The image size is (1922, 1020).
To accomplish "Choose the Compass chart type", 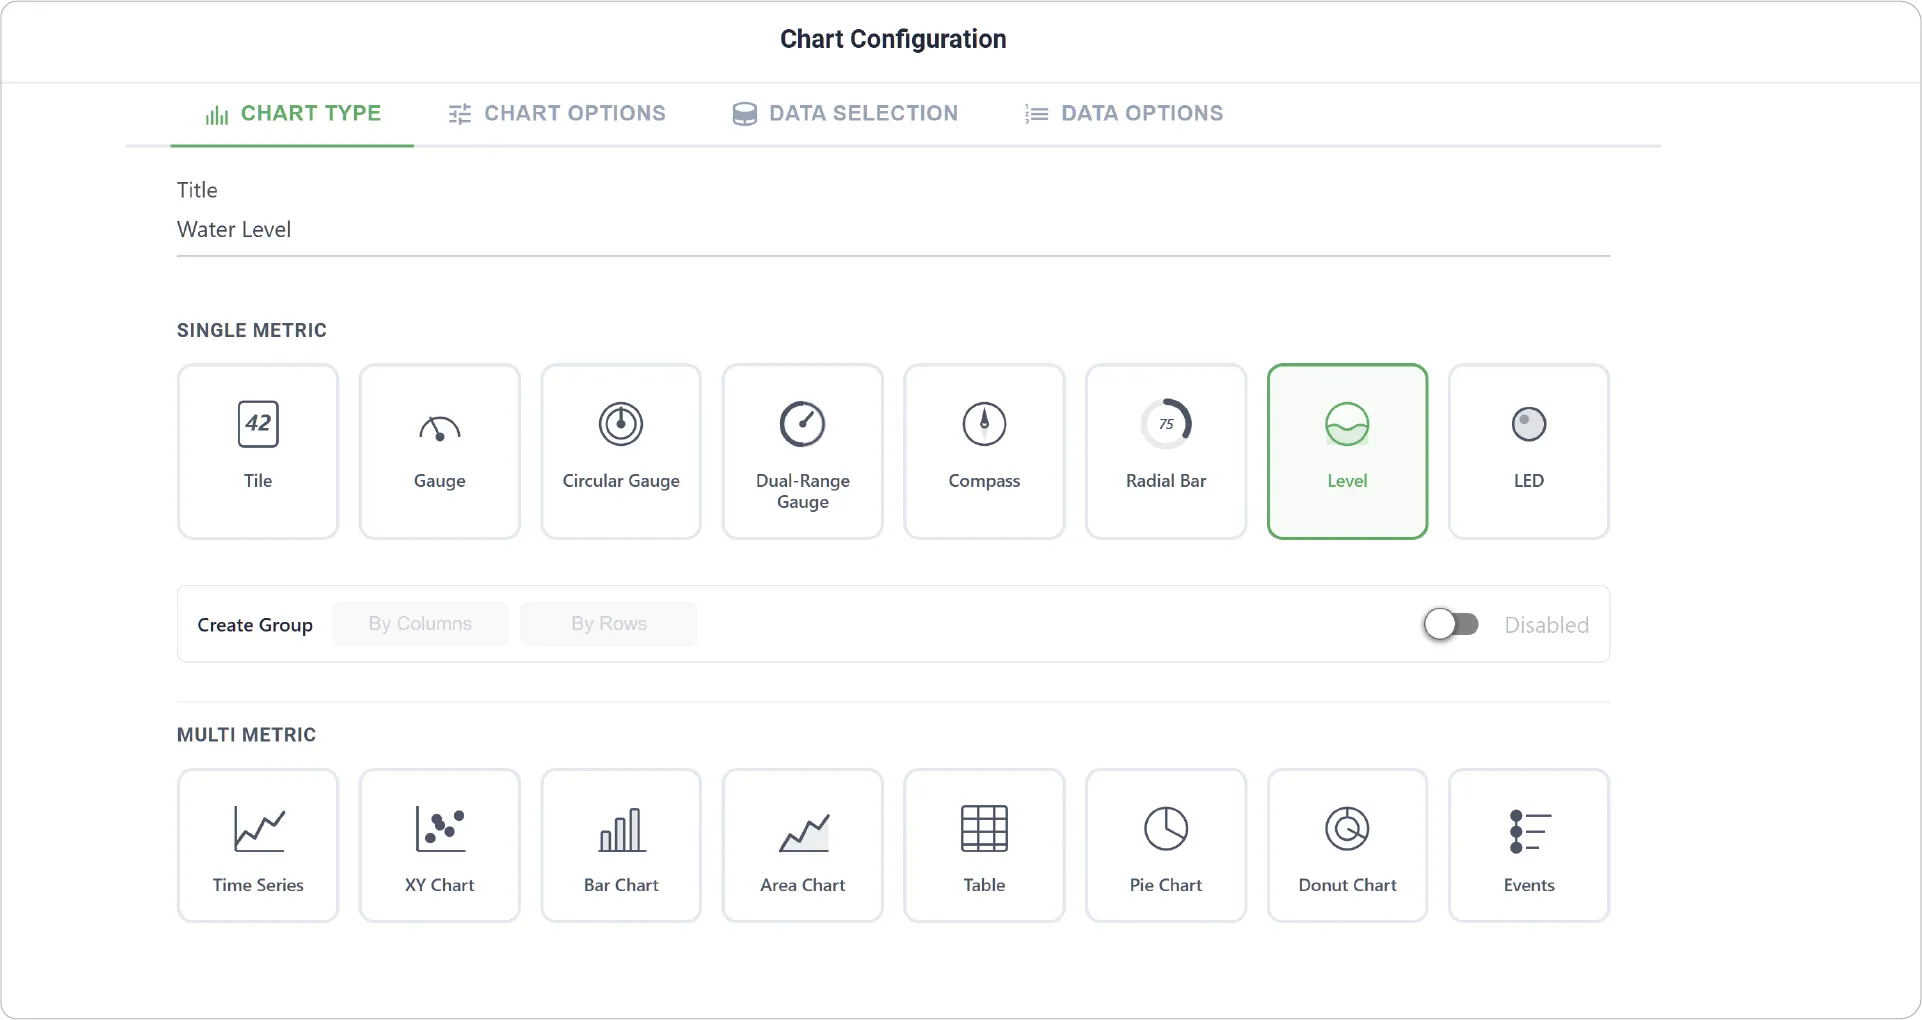I will (x=984, y=451).
